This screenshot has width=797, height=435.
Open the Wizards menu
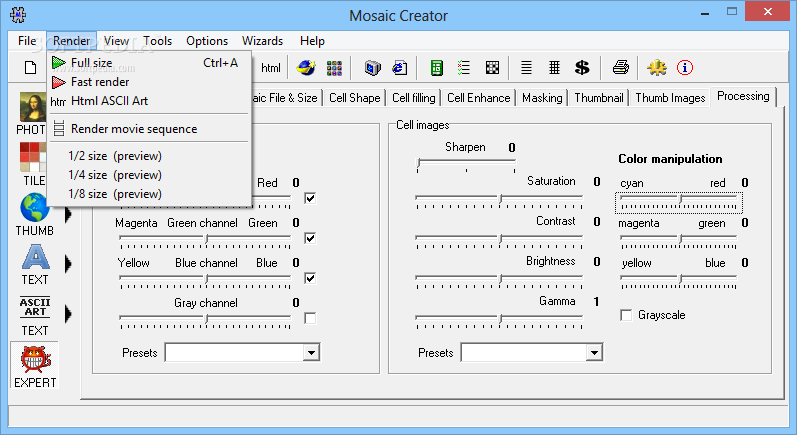pos(262,41)
